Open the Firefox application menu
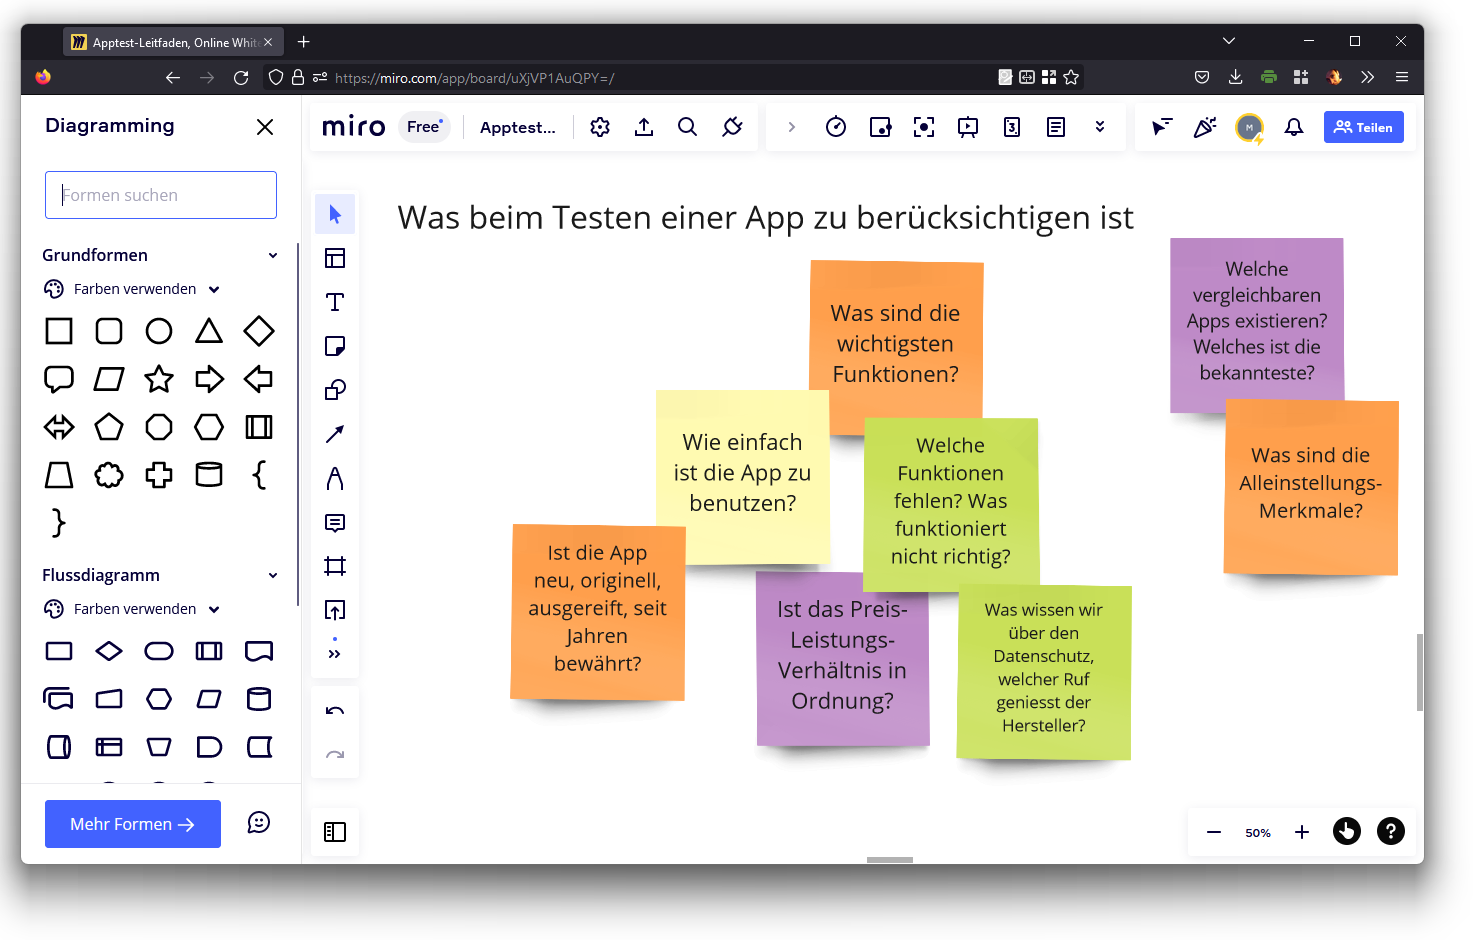1473x940 pixels. 1402,77
